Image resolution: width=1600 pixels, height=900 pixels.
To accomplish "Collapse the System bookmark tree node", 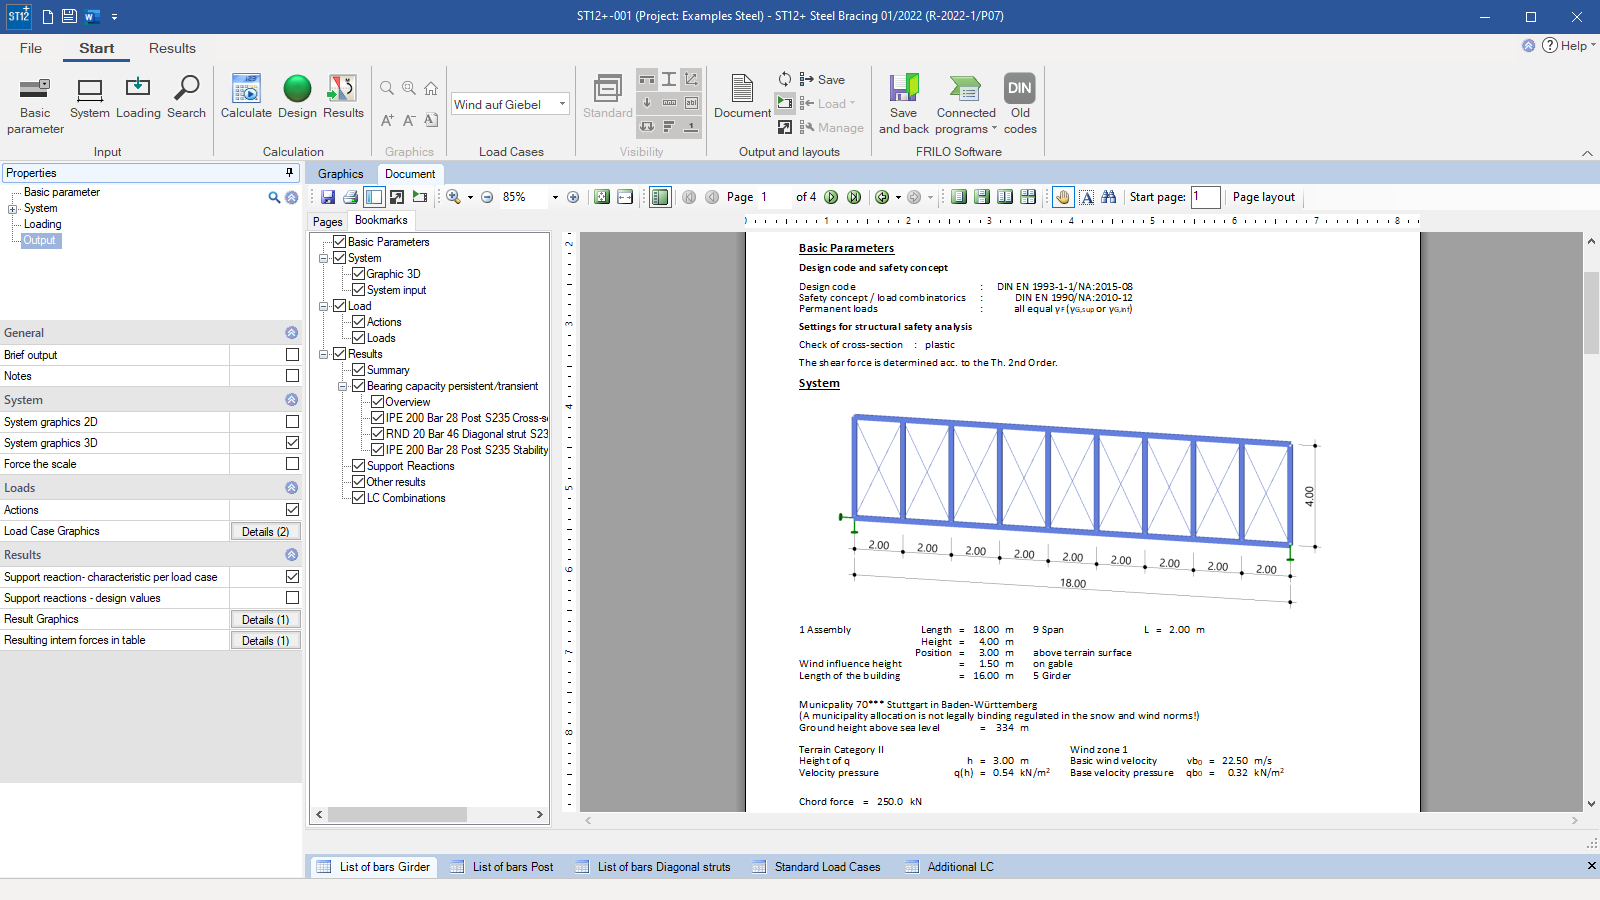I will tap(324, 258).
